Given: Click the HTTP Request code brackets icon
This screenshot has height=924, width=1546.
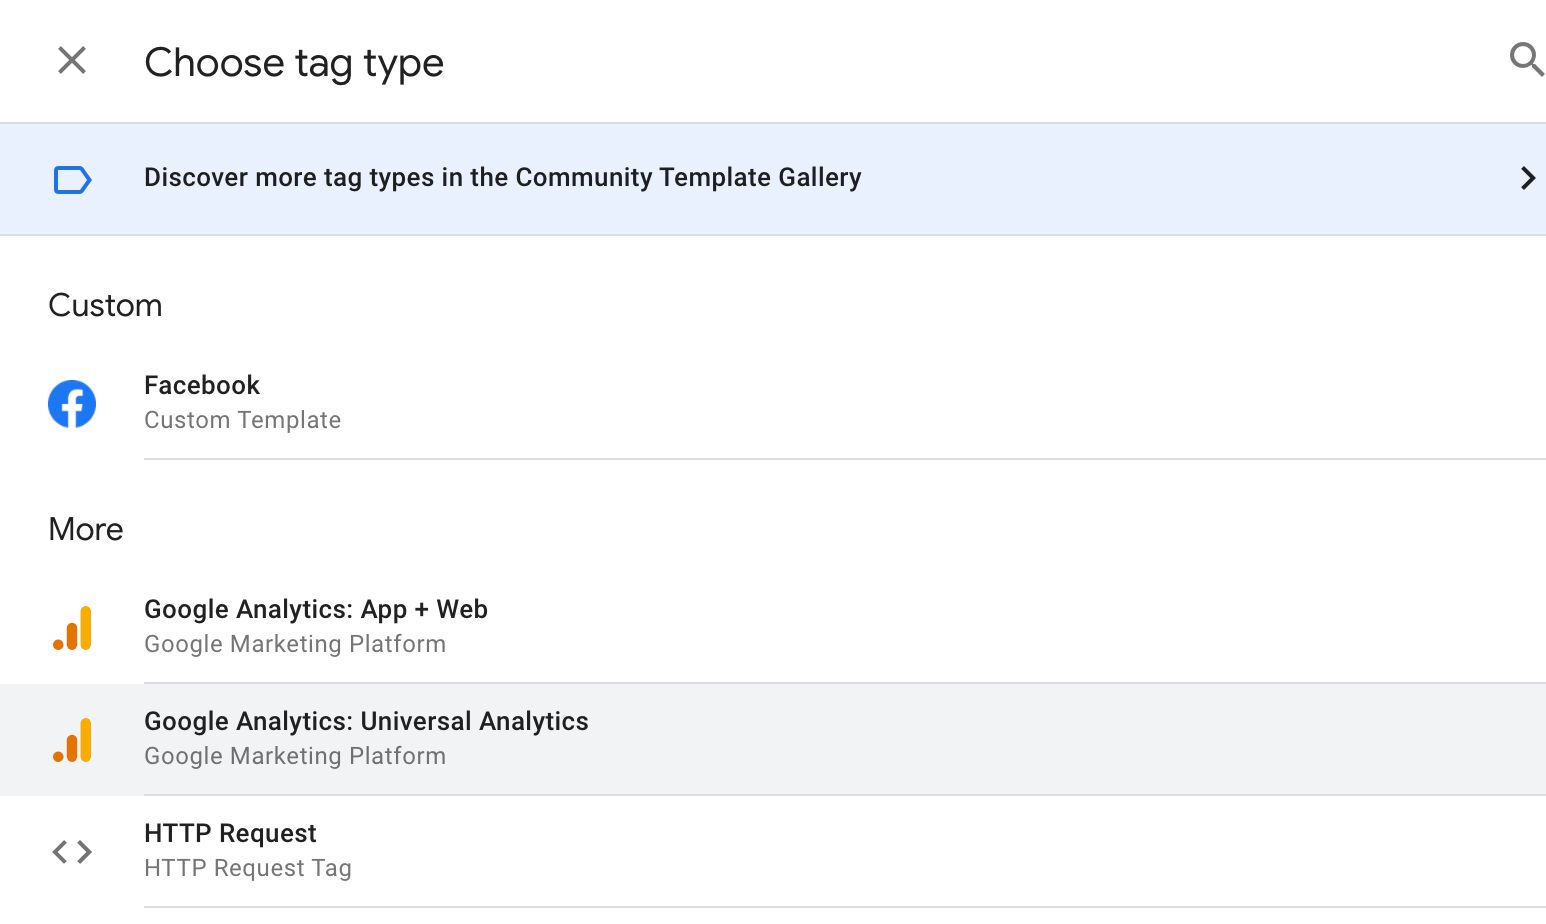Looking at the screenshot, I should coord(72,852).
